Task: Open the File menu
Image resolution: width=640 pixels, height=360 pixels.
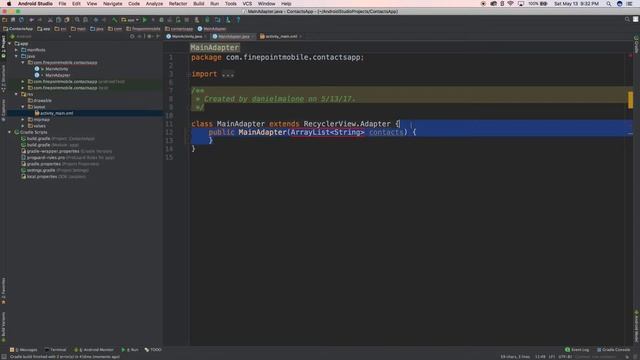Action: click(62, 4)
